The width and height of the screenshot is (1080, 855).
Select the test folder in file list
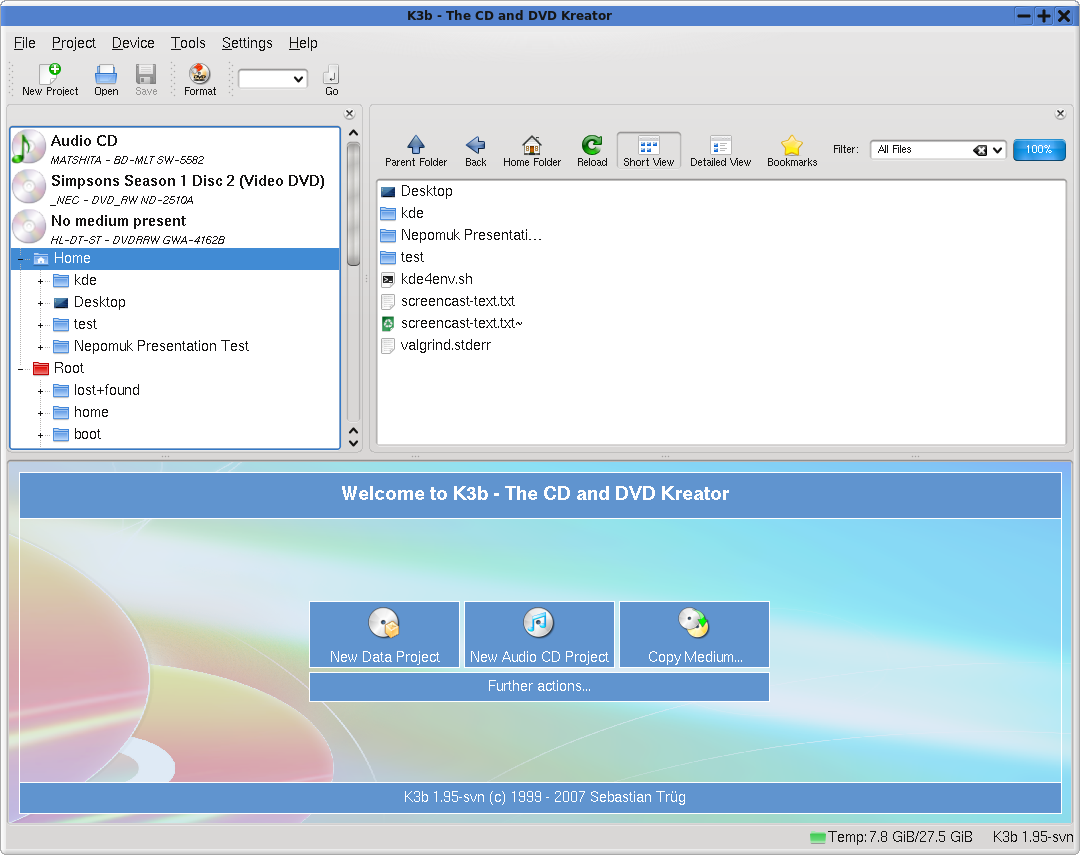[x=412, y=257]
